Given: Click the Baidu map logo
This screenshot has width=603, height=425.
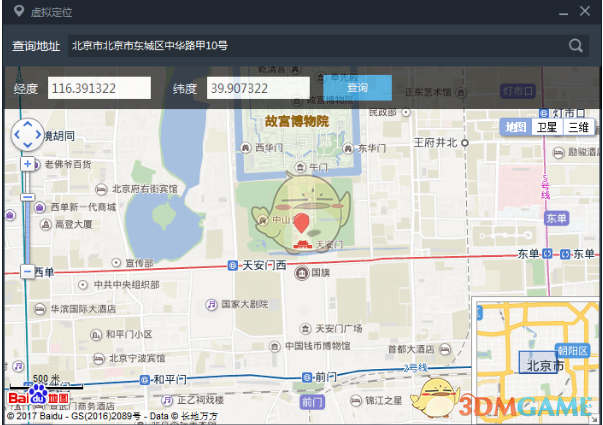Looking at the screenshot, I should 40,398.
